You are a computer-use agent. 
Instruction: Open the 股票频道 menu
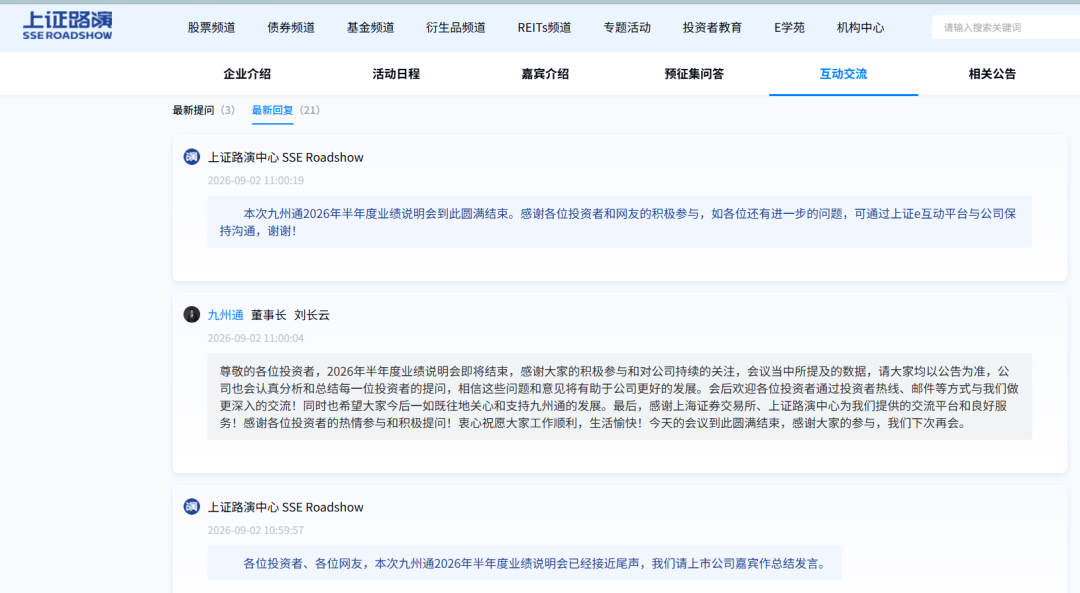click(211, 28)
